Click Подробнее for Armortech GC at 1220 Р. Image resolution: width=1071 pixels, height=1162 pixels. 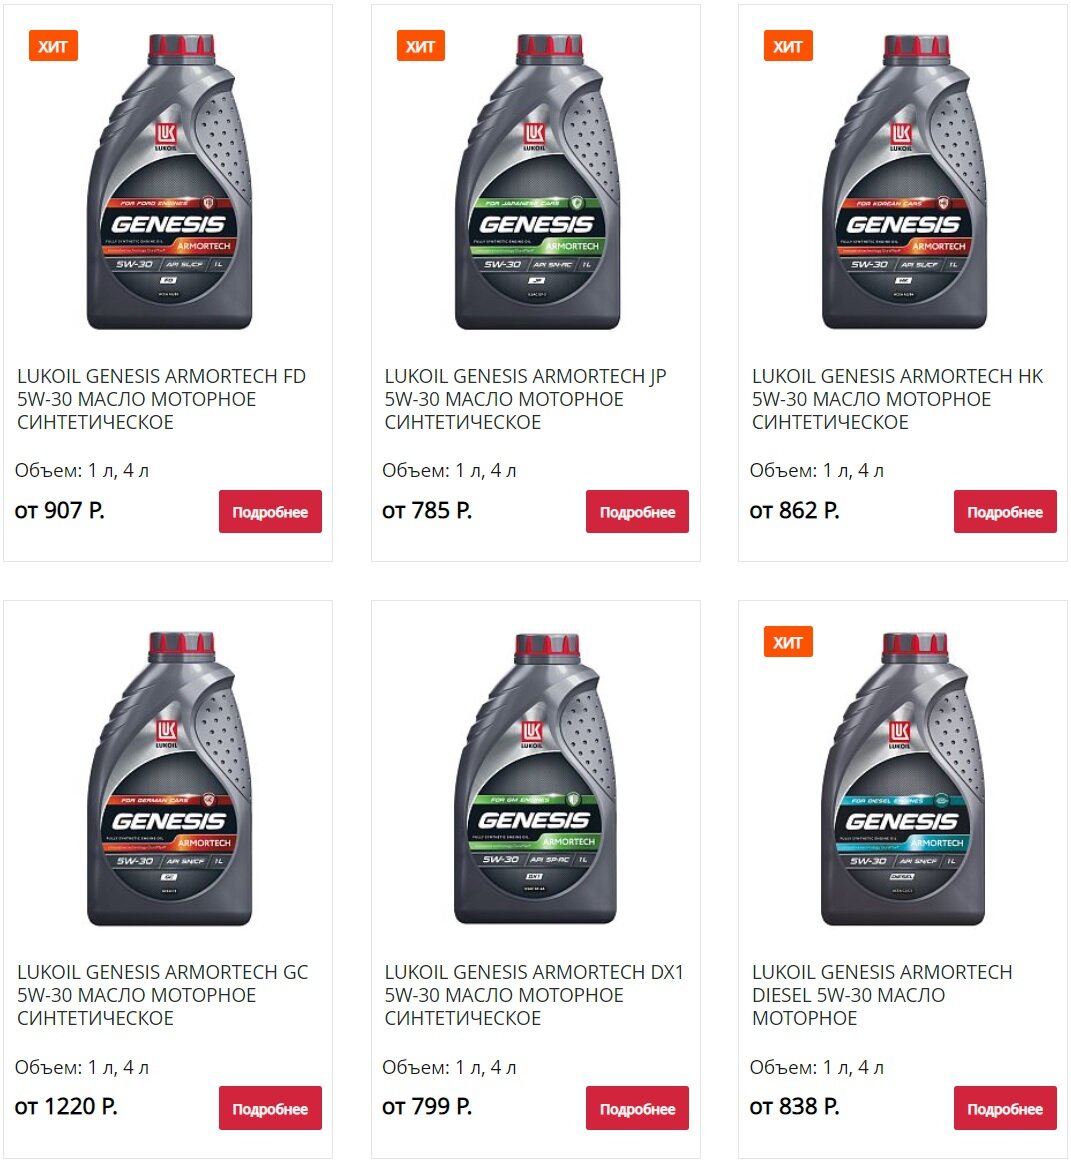click(x=270, y=1108)
